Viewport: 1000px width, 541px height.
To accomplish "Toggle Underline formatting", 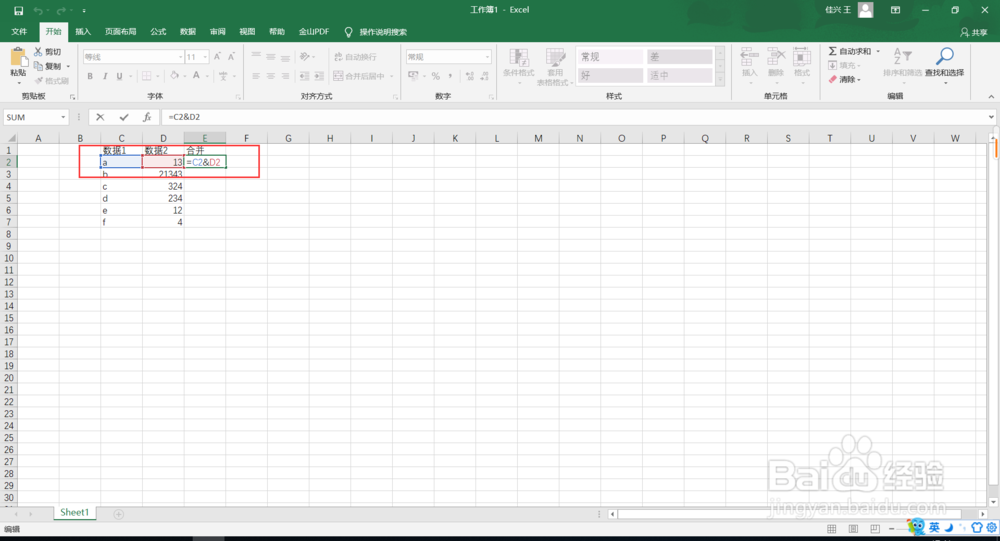I will coord(119,76).
